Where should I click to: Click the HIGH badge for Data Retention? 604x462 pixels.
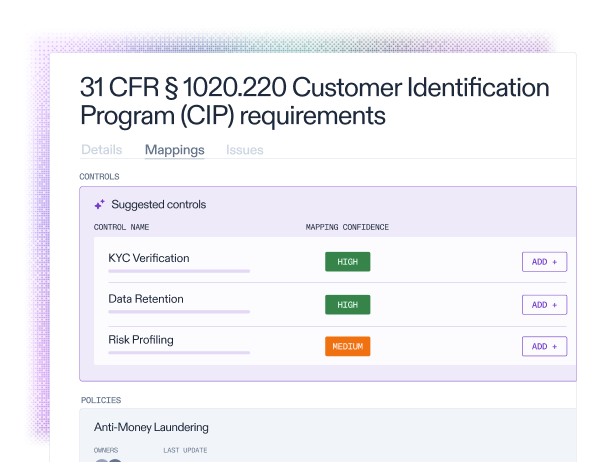point(347,305)
